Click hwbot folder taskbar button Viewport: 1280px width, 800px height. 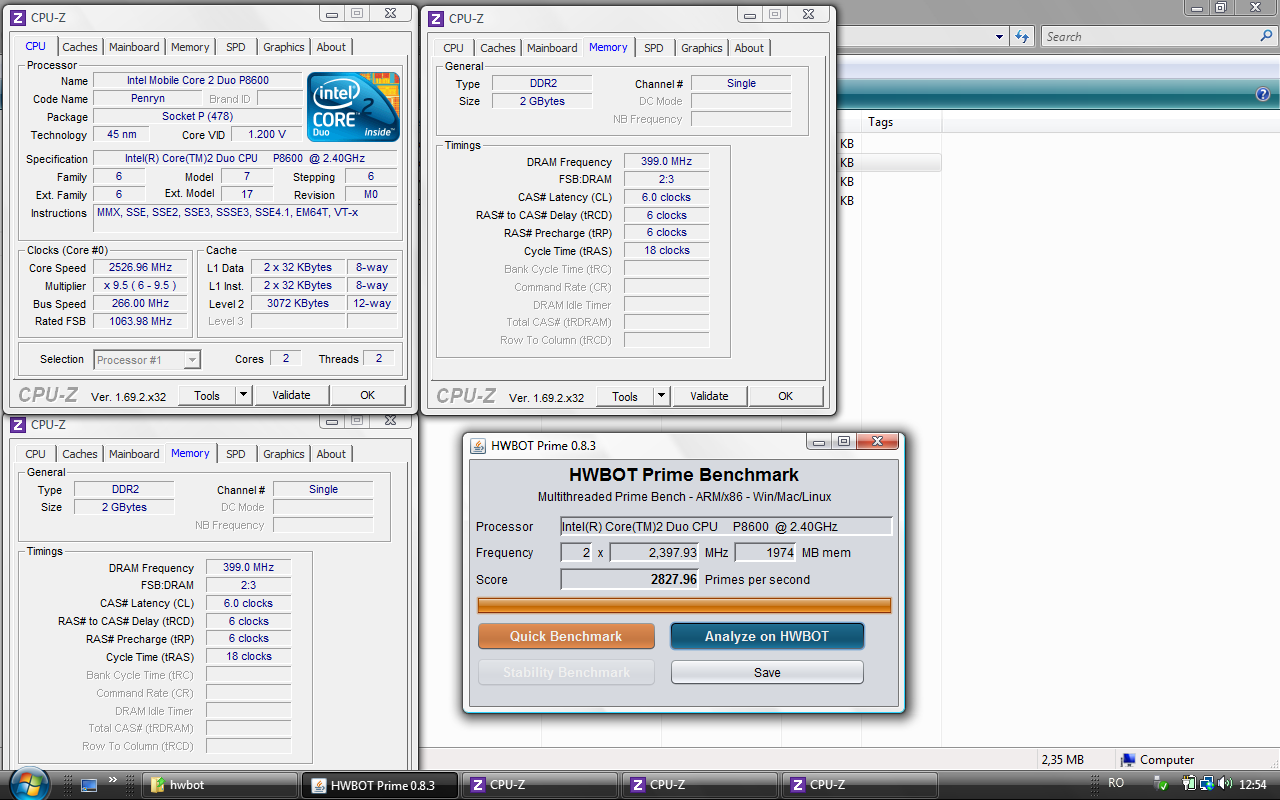click(x=220, y=785)
